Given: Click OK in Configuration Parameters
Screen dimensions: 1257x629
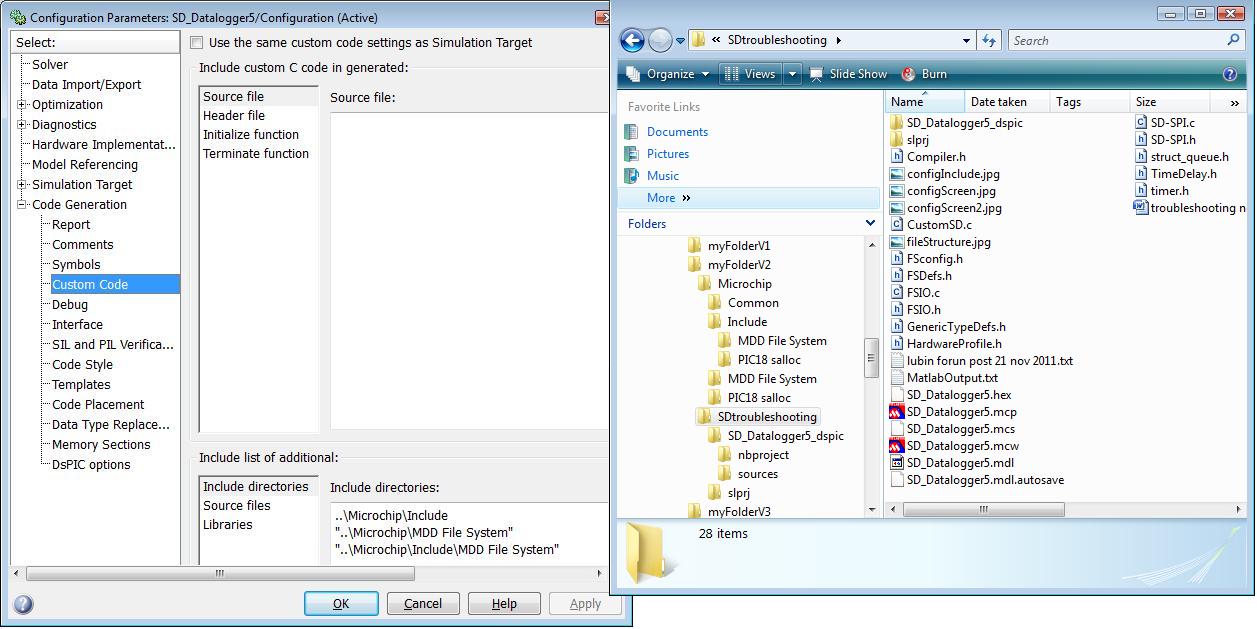Looking at the screenshot, I should point(341,604).
